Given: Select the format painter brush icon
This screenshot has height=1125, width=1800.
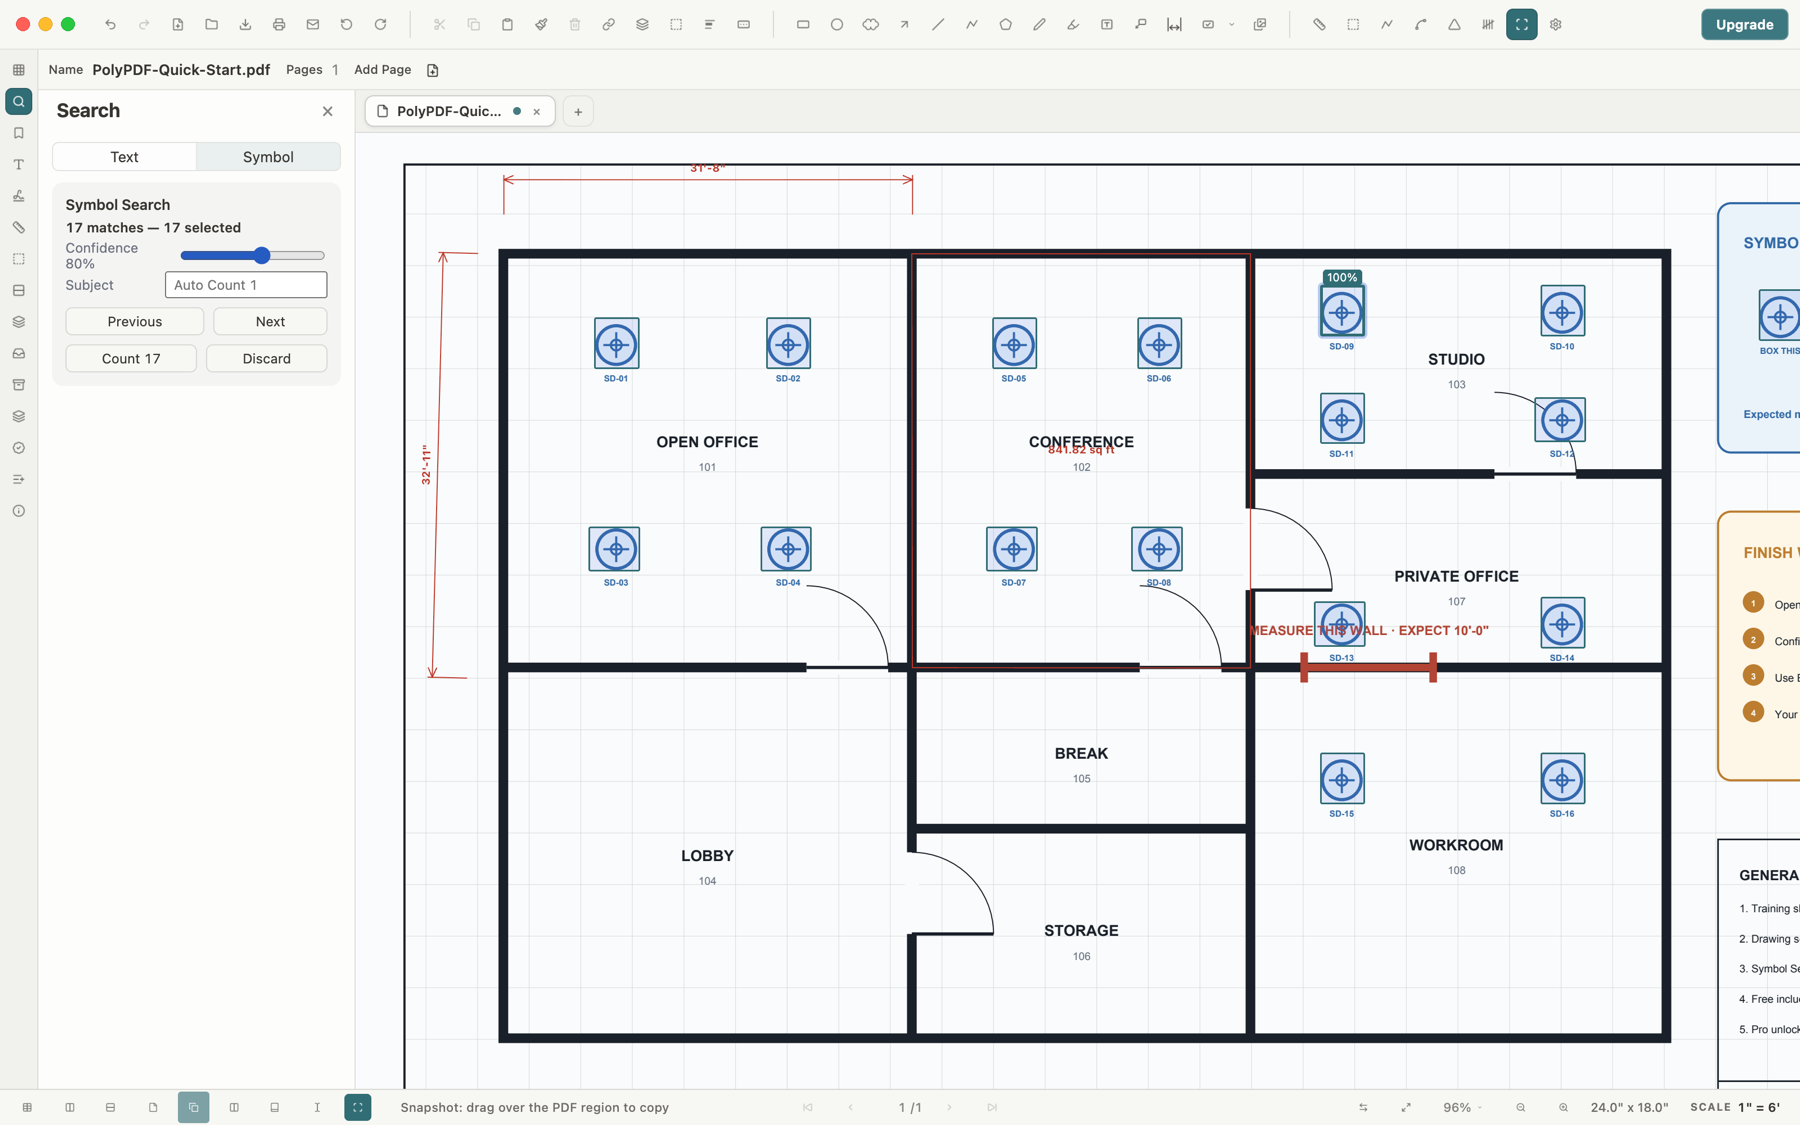Looking at the screenshot, I should tap(541, 25).
